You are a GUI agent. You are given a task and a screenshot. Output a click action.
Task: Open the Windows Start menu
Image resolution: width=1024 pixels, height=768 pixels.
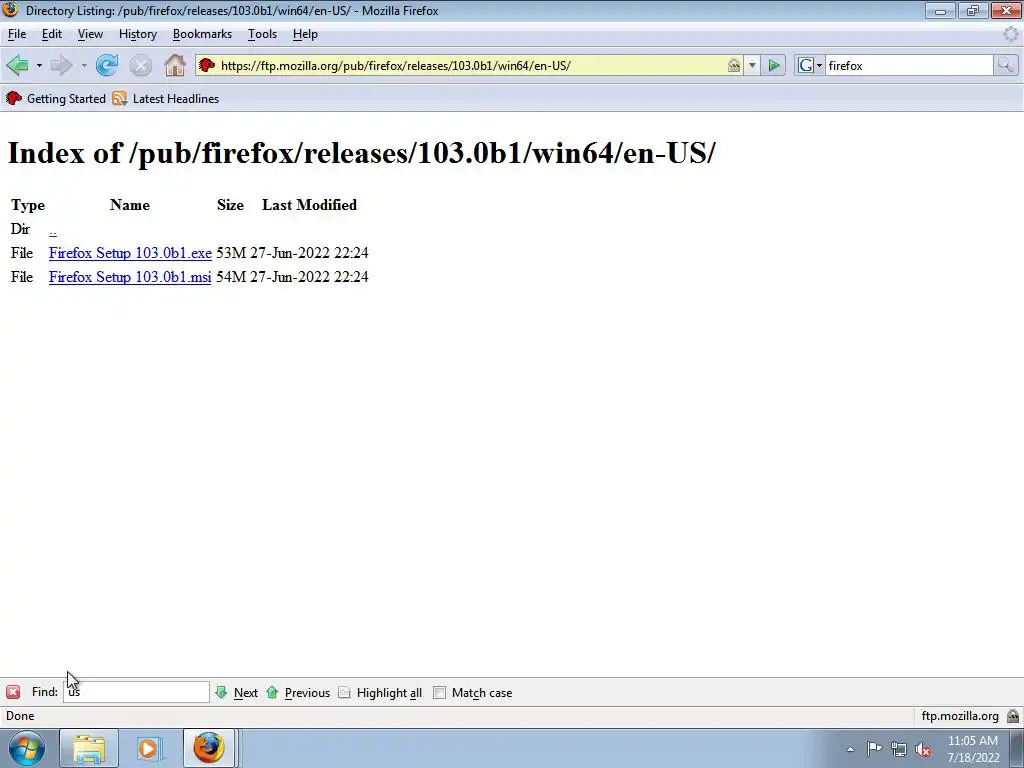27,748
